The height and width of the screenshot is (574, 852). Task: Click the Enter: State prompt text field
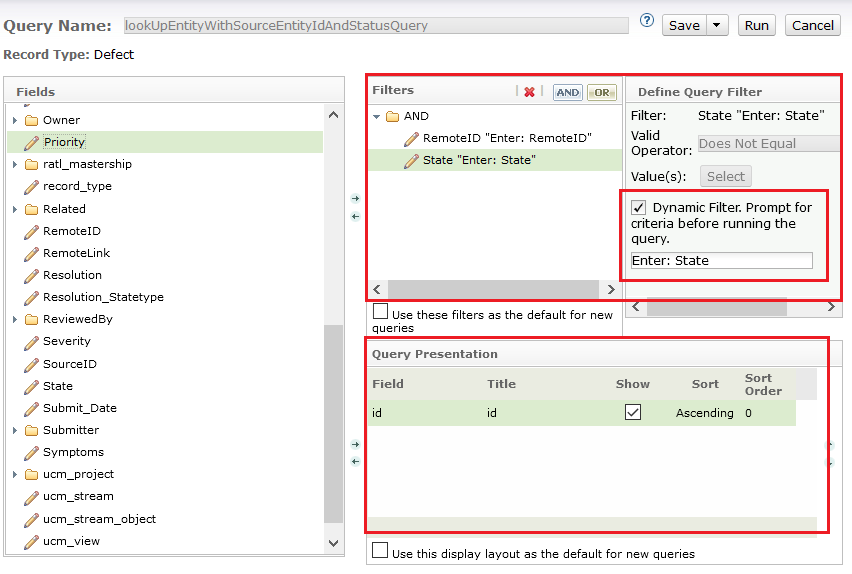point(721,261)
